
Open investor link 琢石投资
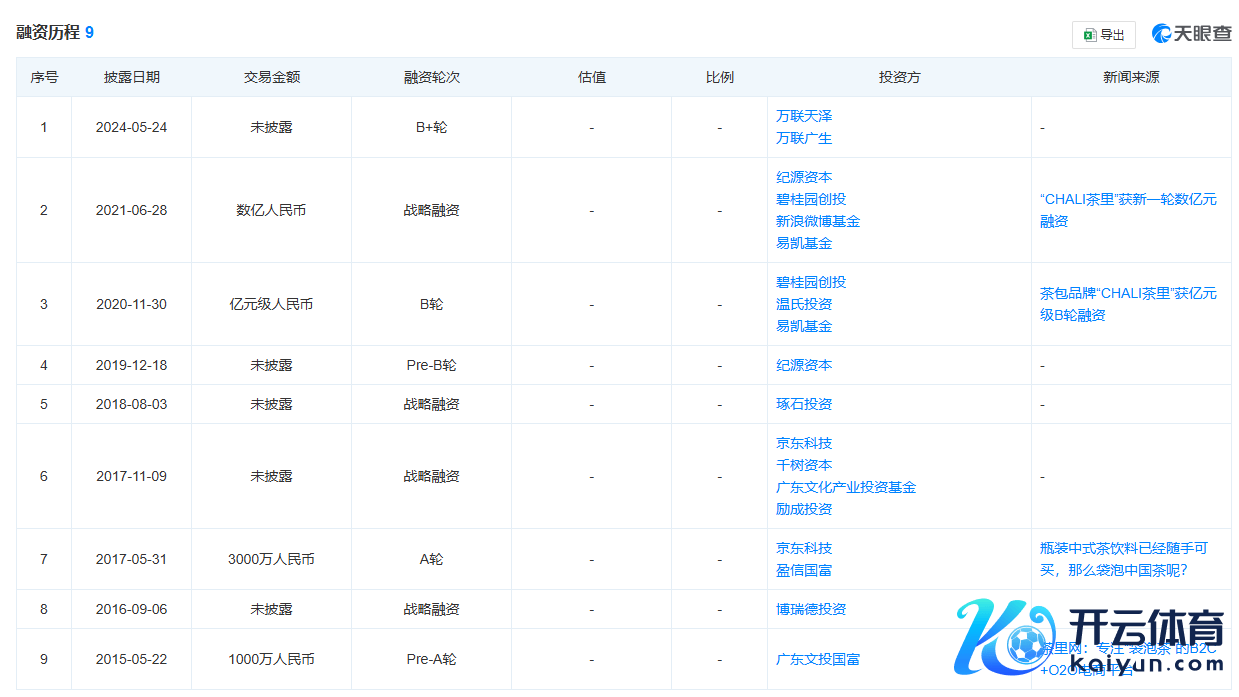click(x=804, y=404)
